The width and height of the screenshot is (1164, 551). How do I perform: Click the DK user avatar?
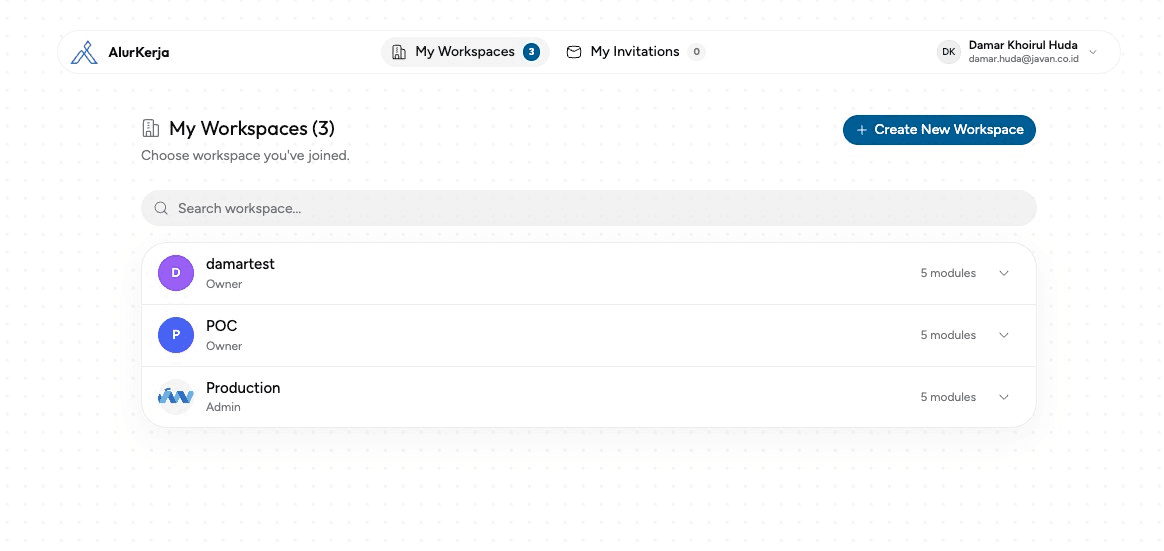[x=949, y=52]
